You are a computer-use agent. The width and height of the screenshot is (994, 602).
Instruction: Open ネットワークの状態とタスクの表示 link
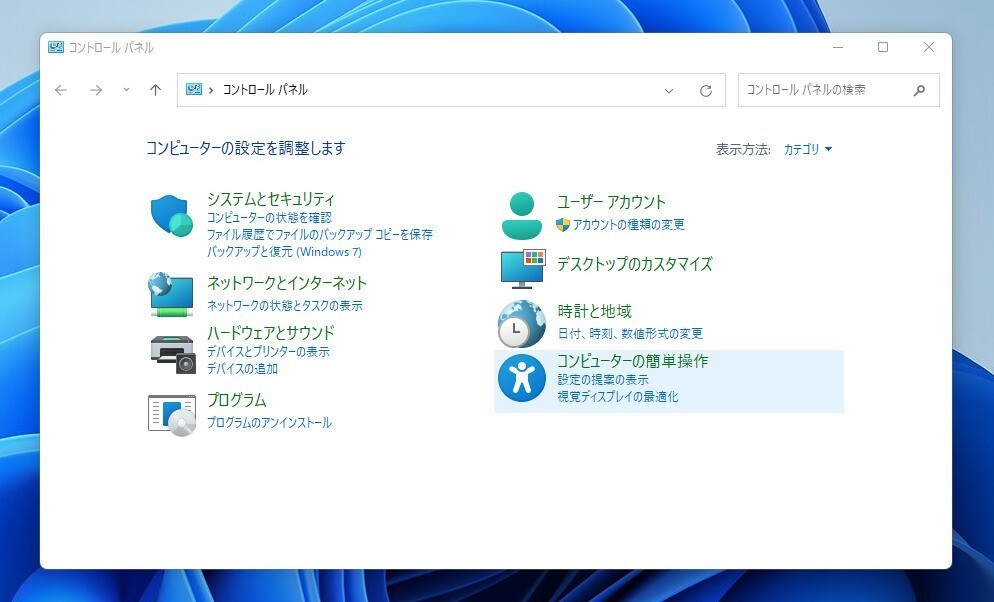tap(285, 306)
